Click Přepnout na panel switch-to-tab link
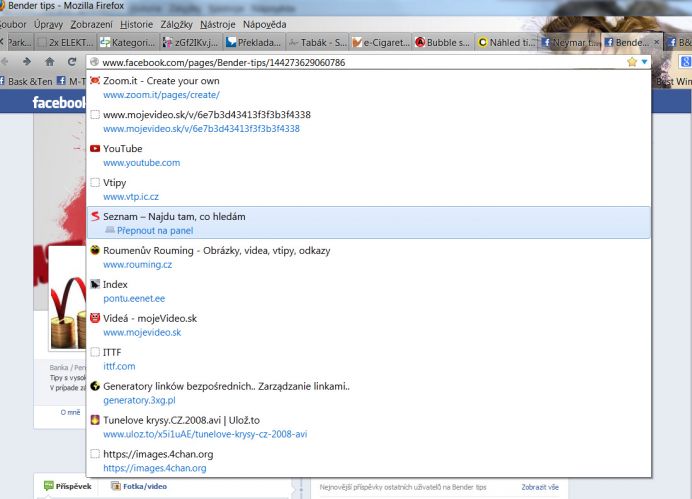This screenshot has height=499, width=692. click(x=155, y=231)
